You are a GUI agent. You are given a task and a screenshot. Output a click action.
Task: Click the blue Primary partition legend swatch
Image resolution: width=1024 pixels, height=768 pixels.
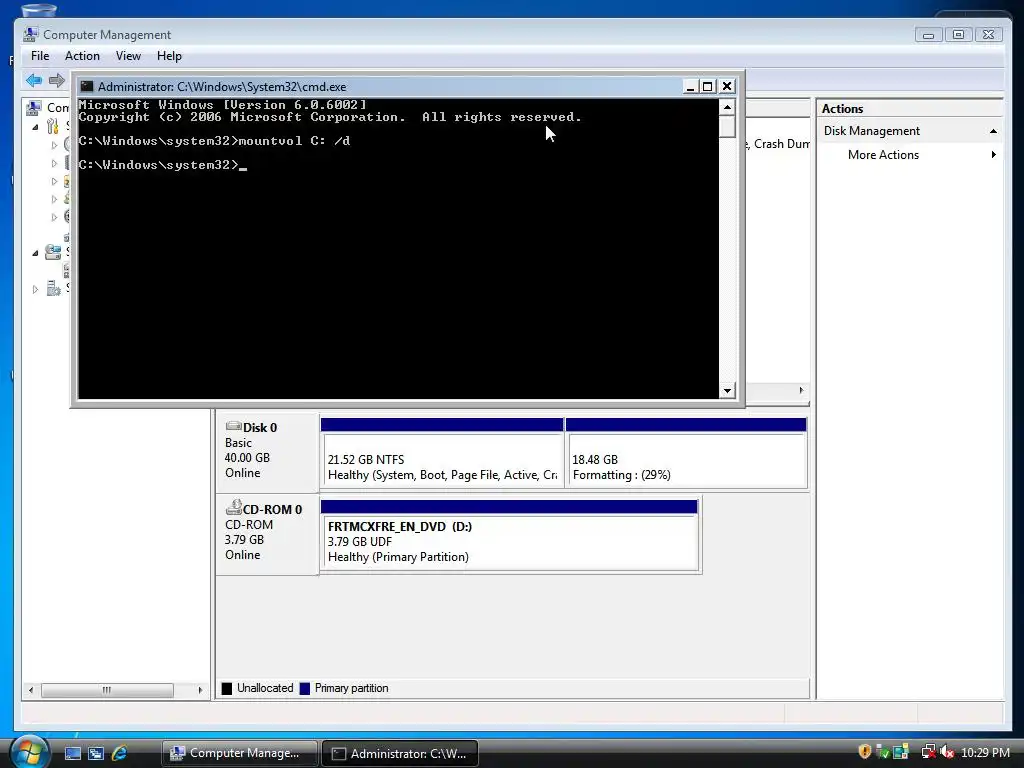point(304,688)
